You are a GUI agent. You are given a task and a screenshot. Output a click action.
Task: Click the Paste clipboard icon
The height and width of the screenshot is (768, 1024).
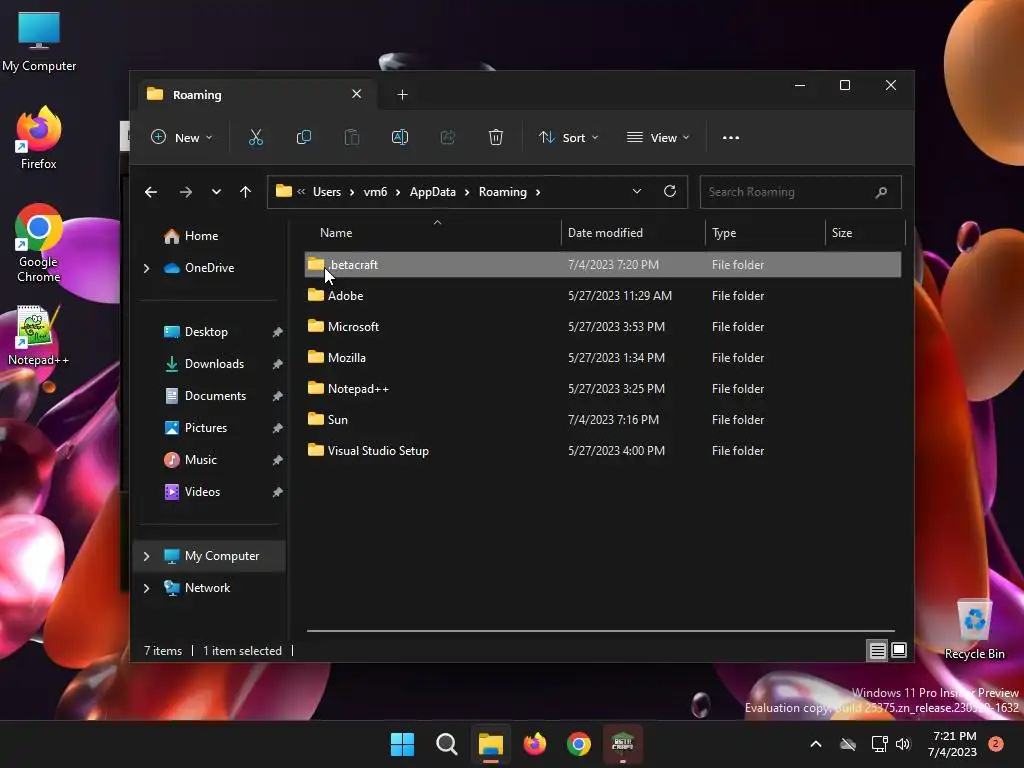click(351, 137)
